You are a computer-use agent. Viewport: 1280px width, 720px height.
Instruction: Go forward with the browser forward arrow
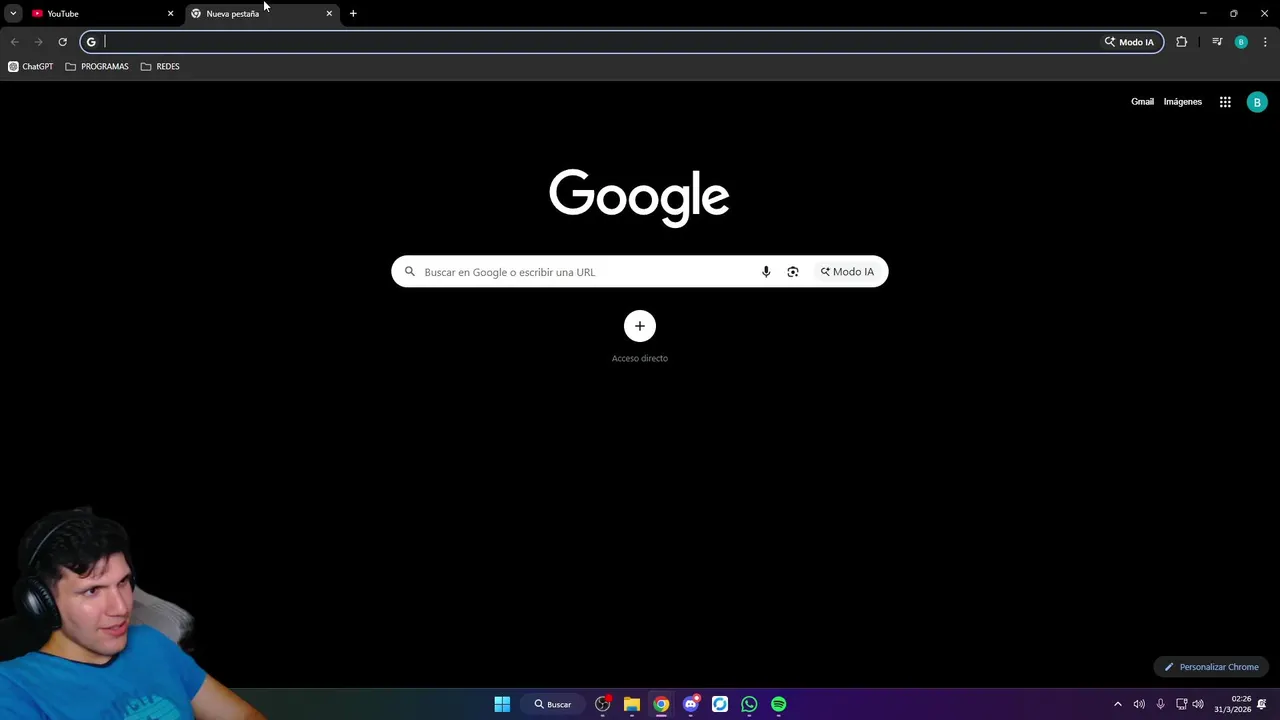tap(38, 42)
